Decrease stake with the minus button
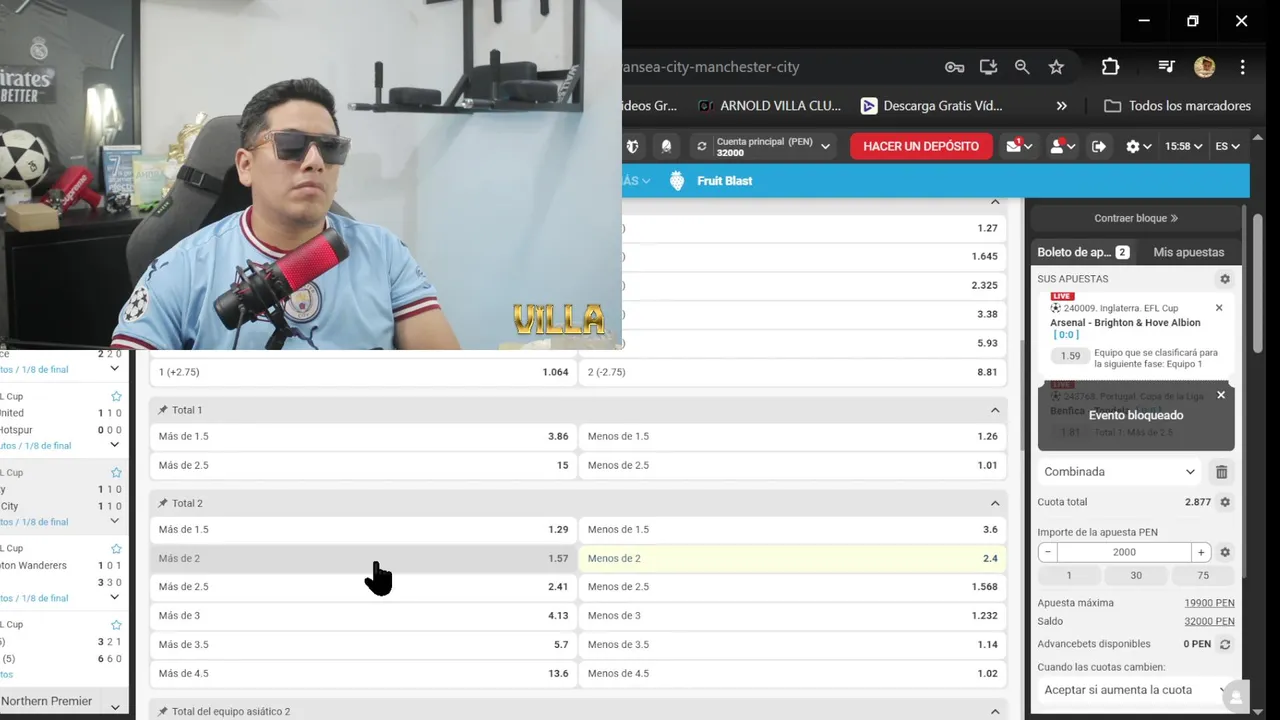 1047,552
